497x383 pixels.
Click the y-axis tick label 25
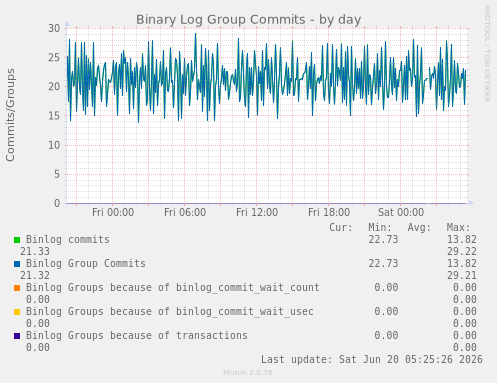54,58
